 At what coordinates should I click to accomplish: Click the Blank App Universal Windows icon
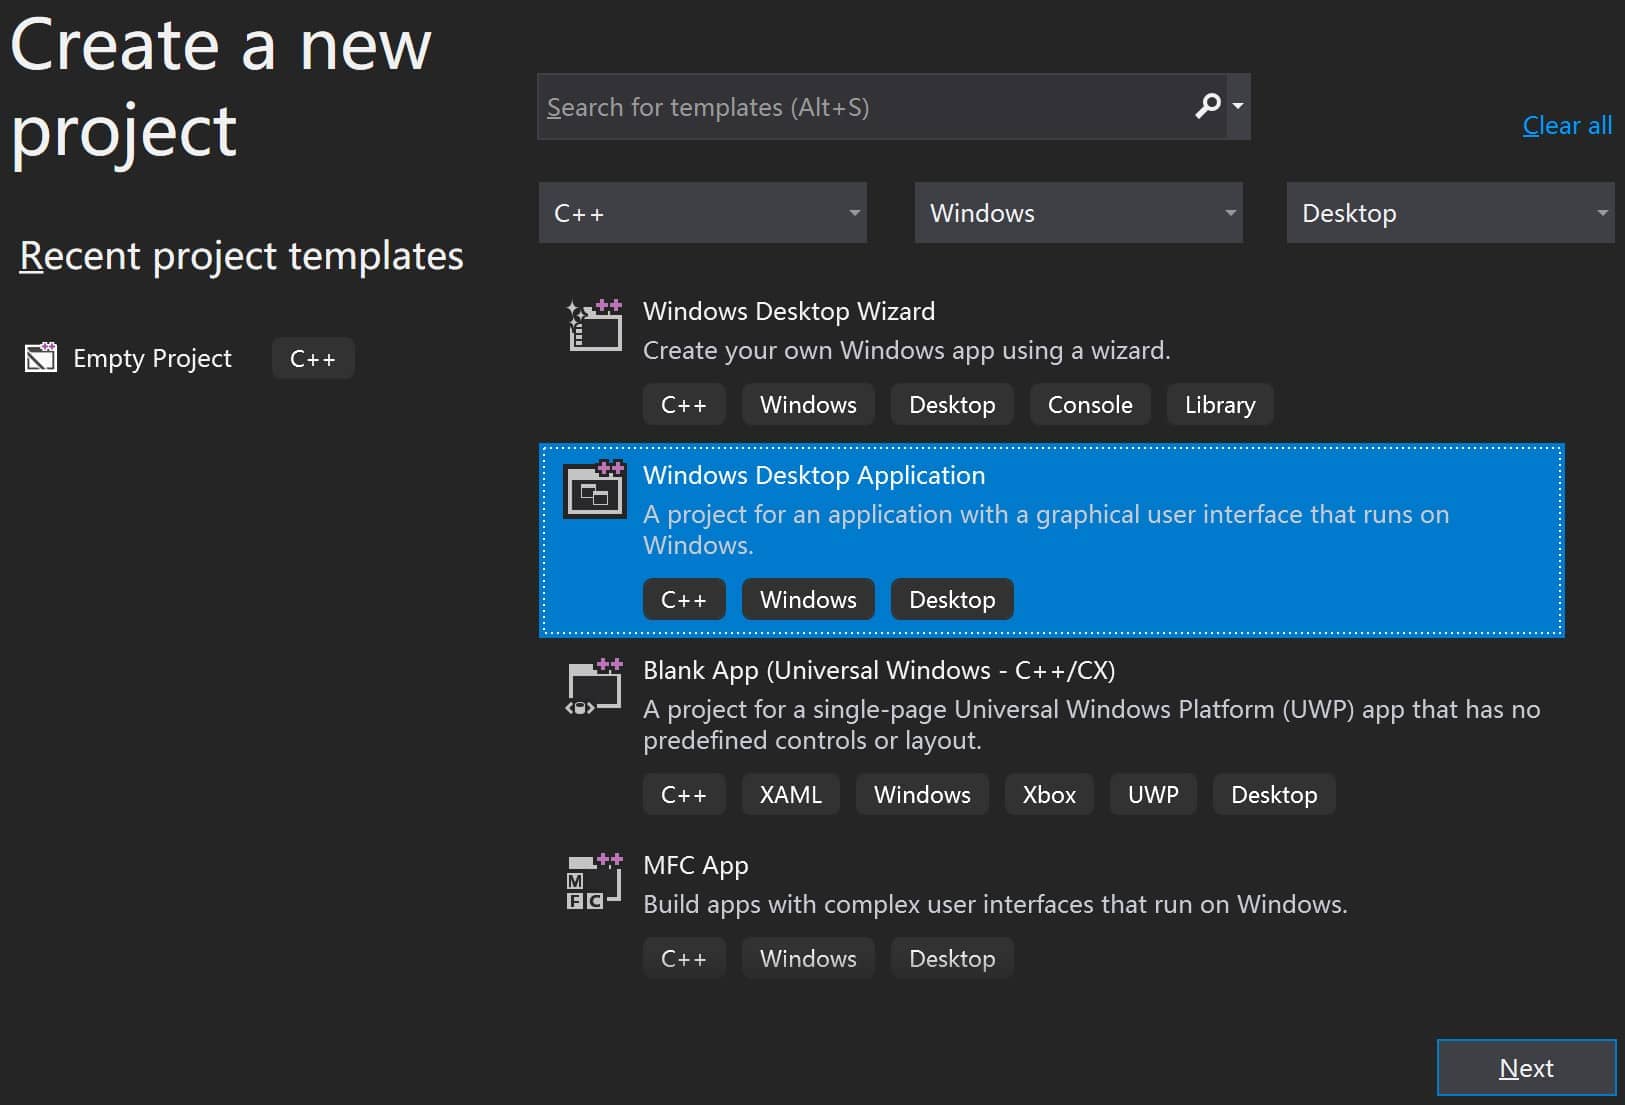pos(595,686)
